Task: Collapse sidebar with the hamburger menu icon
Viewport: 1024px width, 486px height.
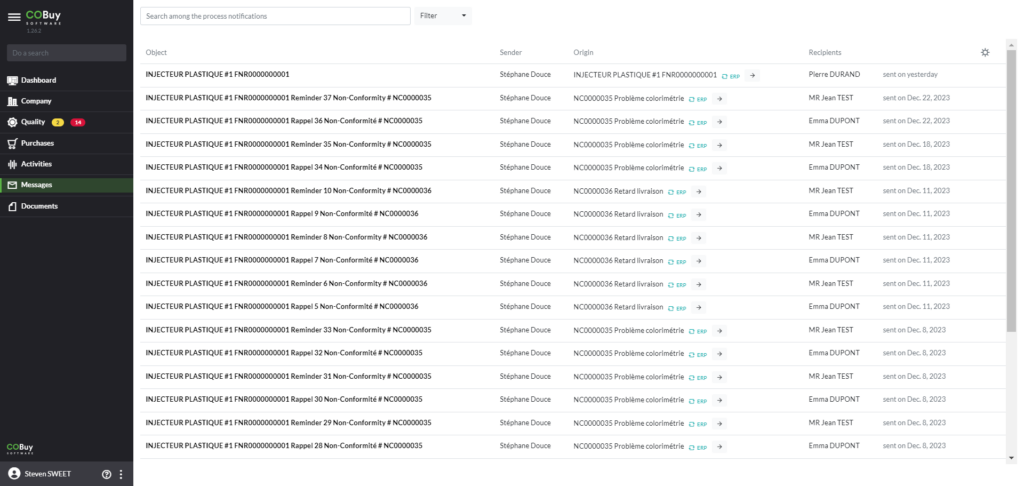Action: [x=14, y=17]
